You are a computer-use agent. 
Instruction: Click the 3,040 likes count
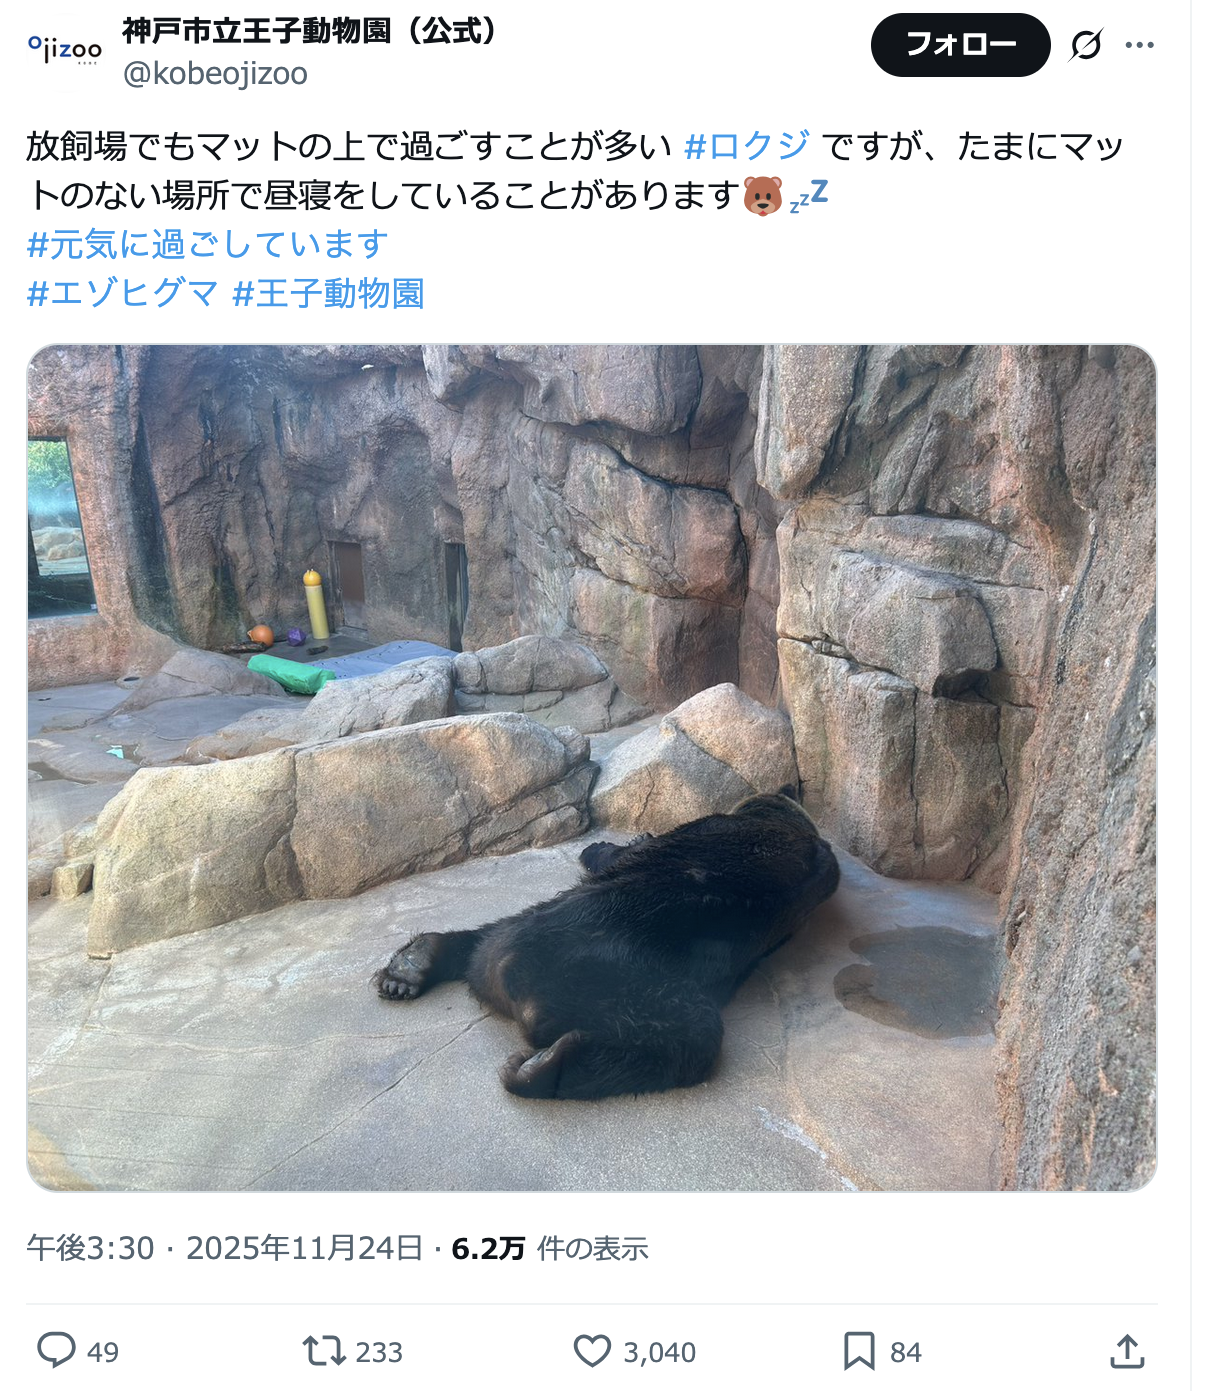(660, 1353)
